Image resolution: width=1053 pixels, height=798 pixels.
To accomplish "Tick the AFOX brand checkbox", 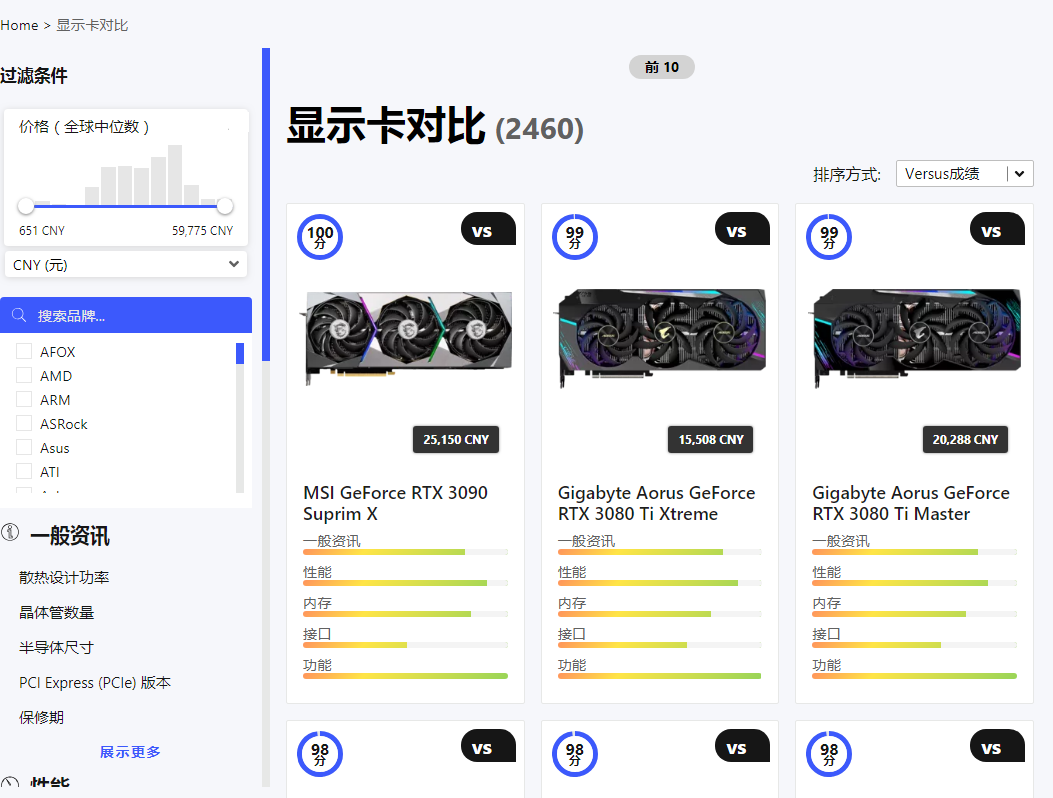I will tap(24, 351).
